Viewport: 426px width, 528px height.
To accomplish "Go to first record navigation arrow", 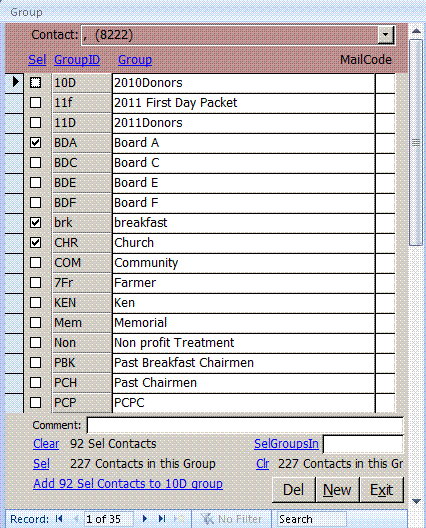I will click(x=59, y=519).
